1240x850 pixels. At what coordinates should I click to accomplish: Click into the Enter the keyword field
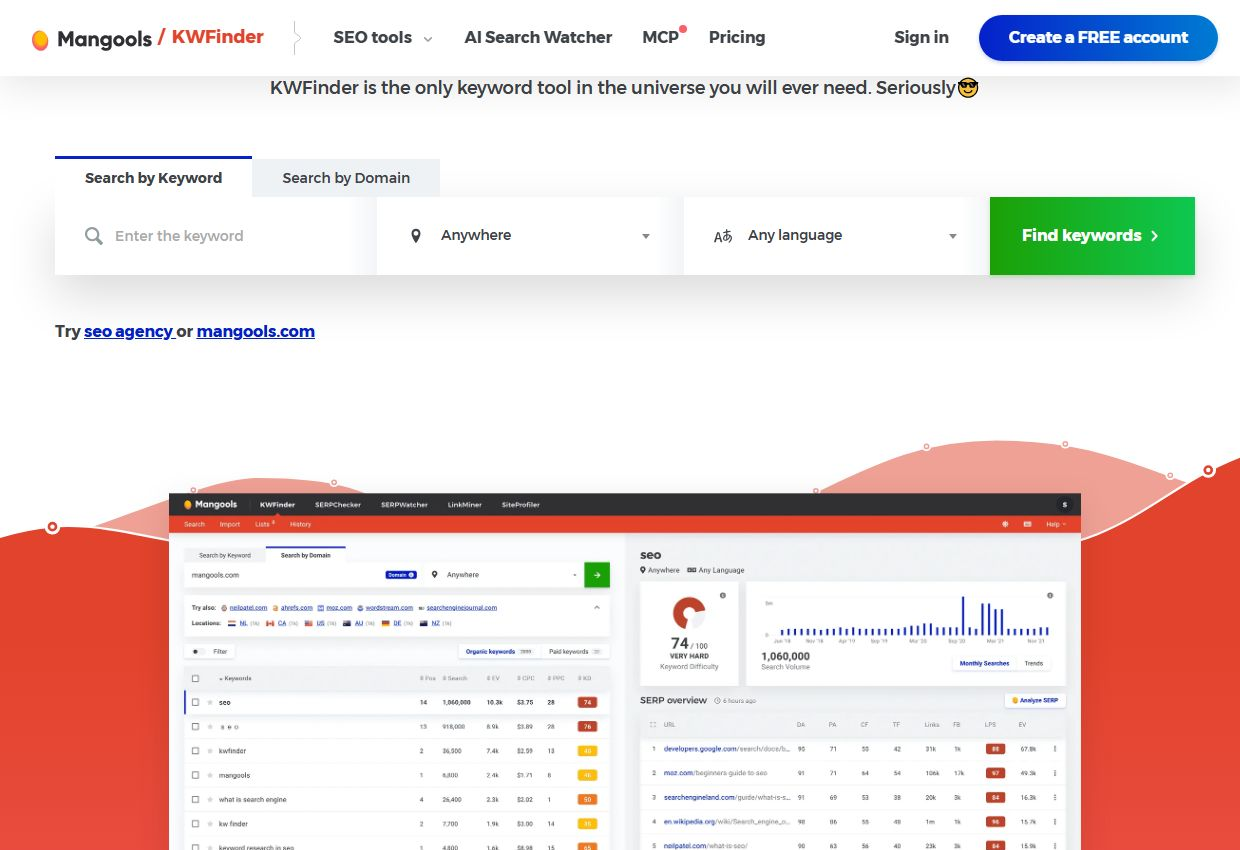click(216, 236)
